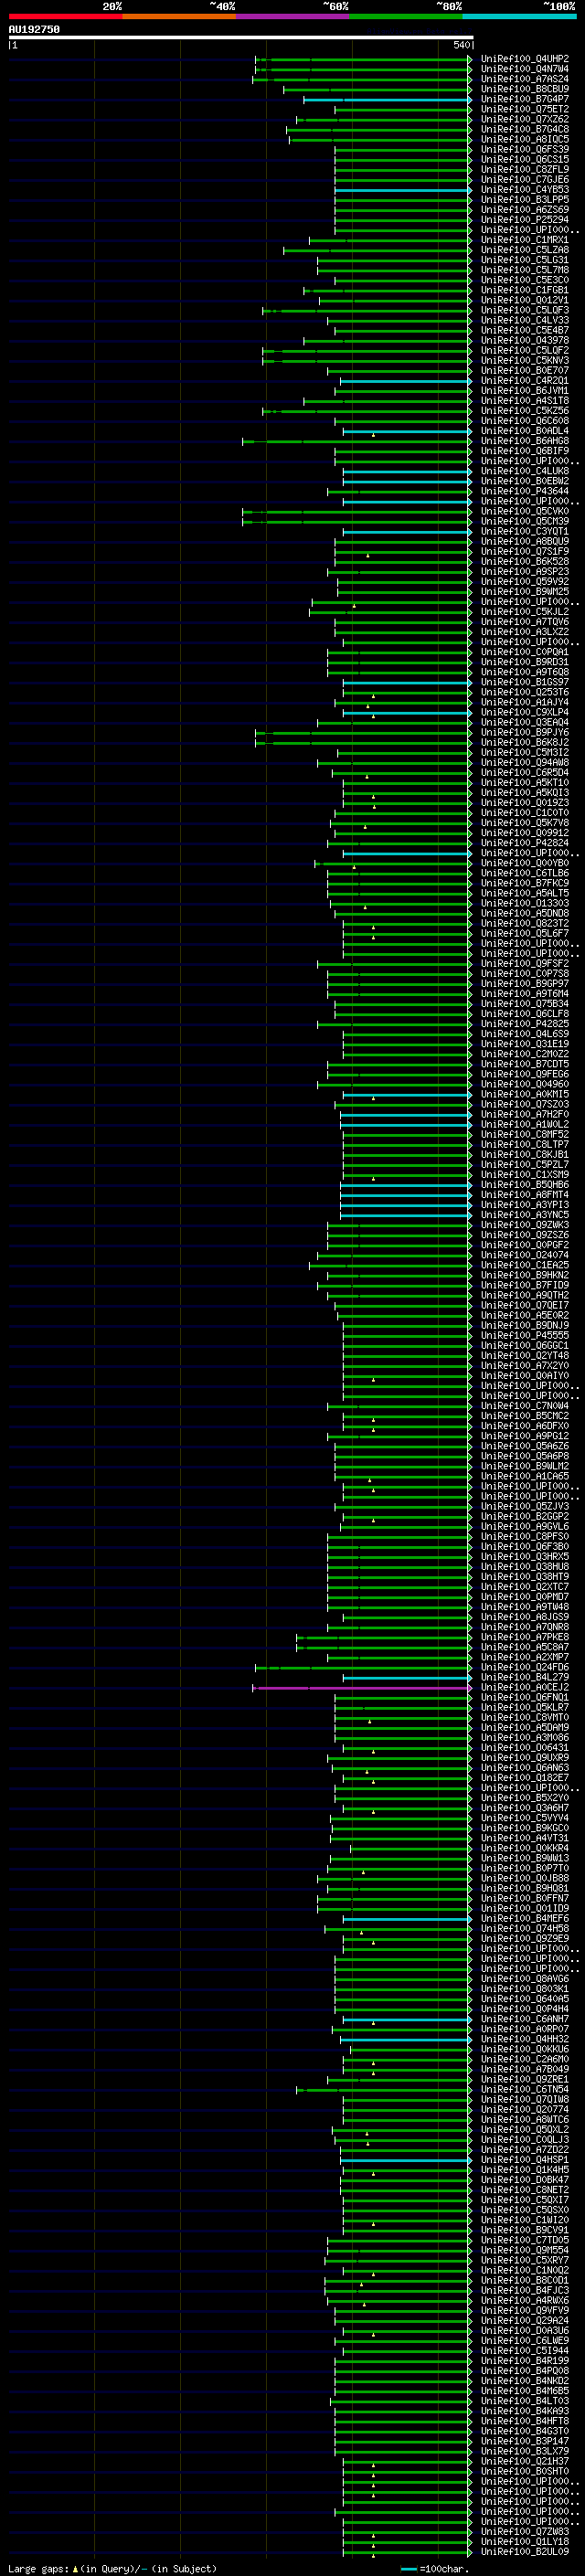Screen dimensions: 585x2576
Task: Select the UniRef100_A2XMP7 label
Action: [525, 1657]
